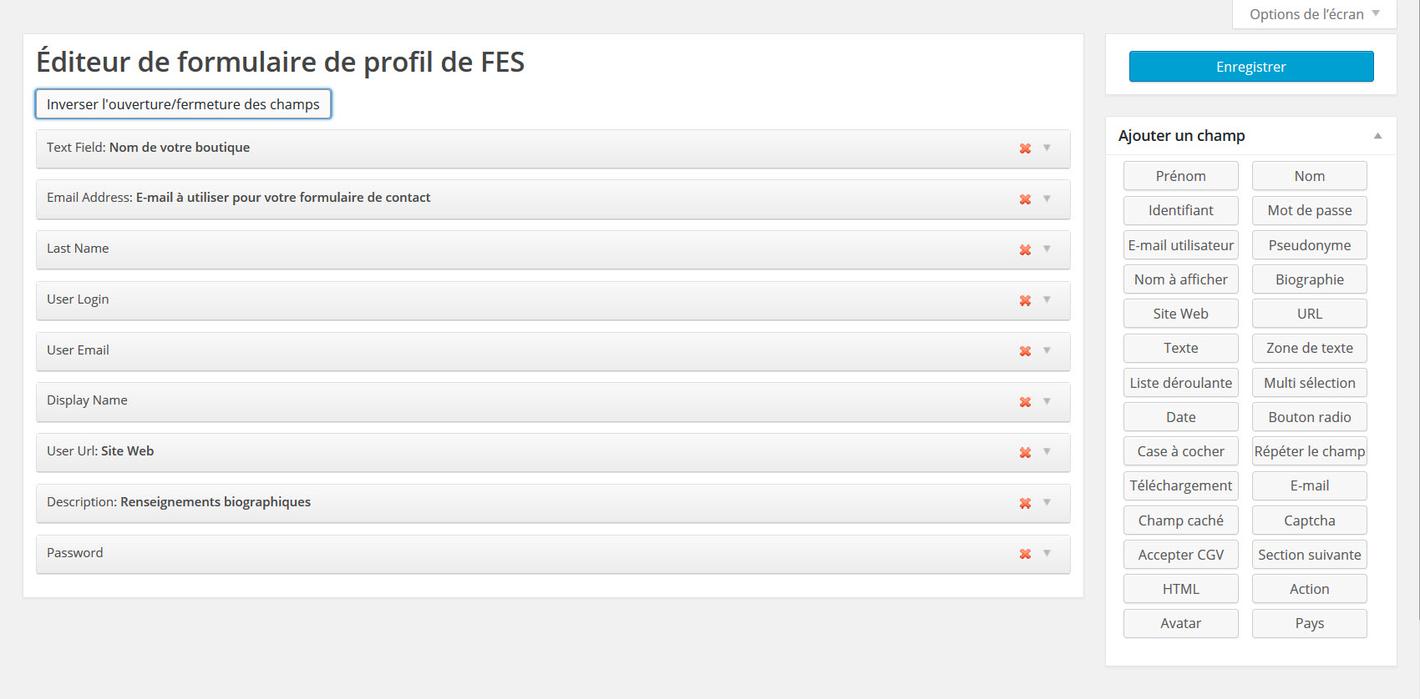This screenshot has height=699, width=1420.
Task: Delete the Password field row
Action: pyautogui.click(x=1025, y=554)
